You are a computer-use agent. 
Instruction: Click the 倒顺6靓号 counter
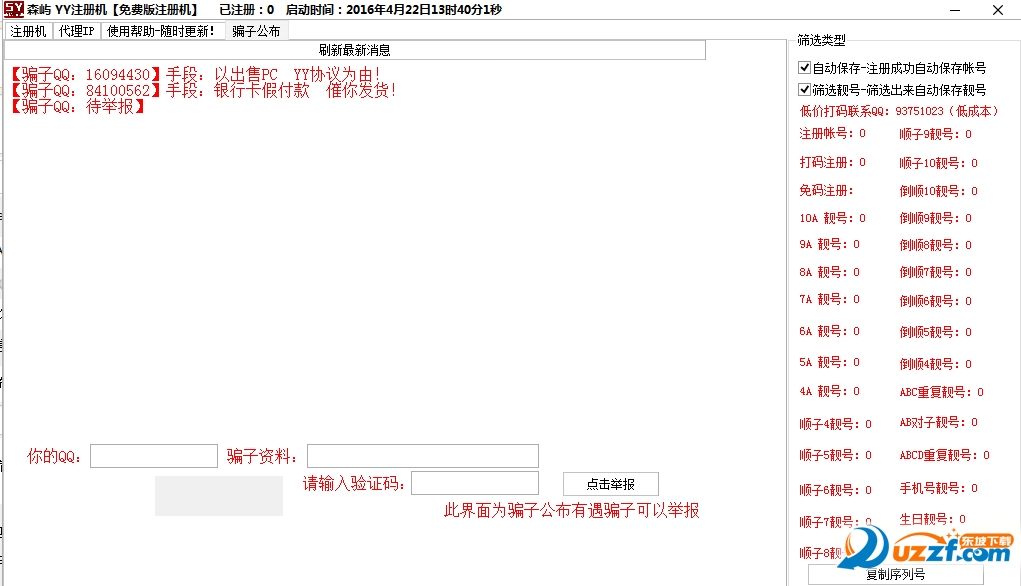[x=935, y=301]
